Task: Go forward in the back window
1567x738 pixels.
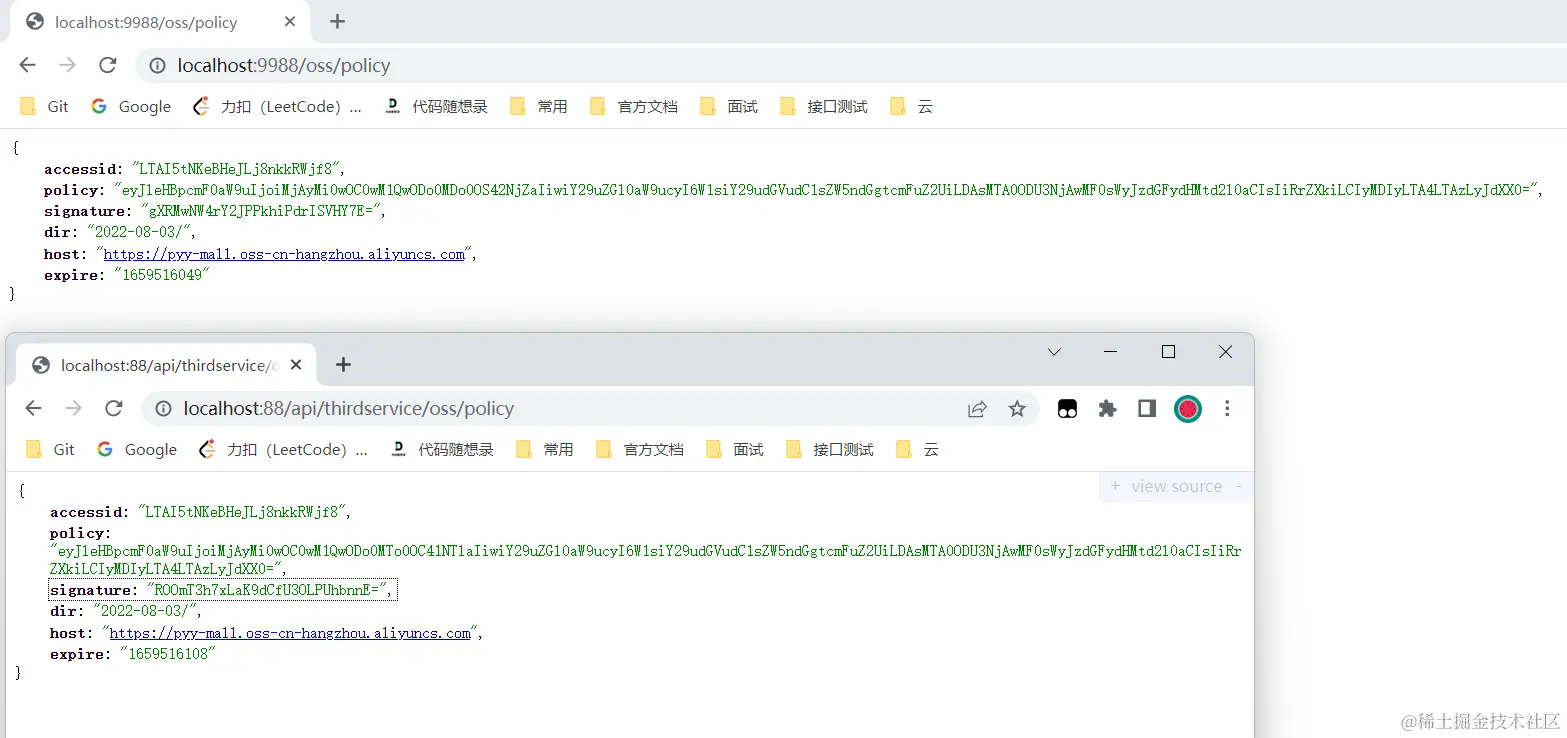Action: point(67,65)
